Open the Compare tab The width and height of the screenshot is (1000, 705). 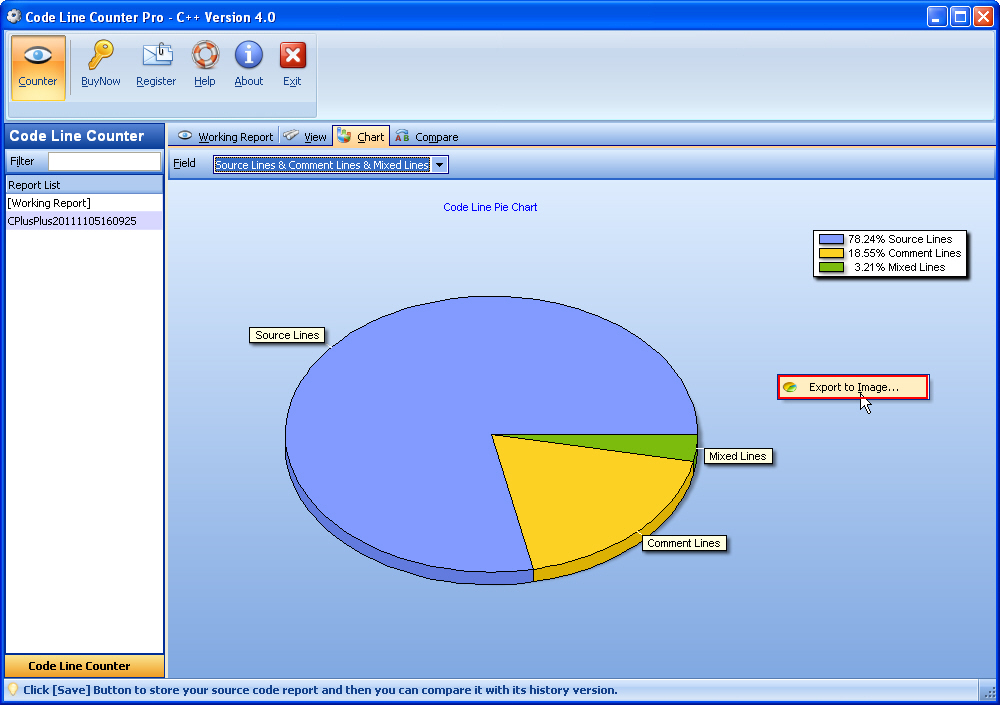click(x=427, y=137)
